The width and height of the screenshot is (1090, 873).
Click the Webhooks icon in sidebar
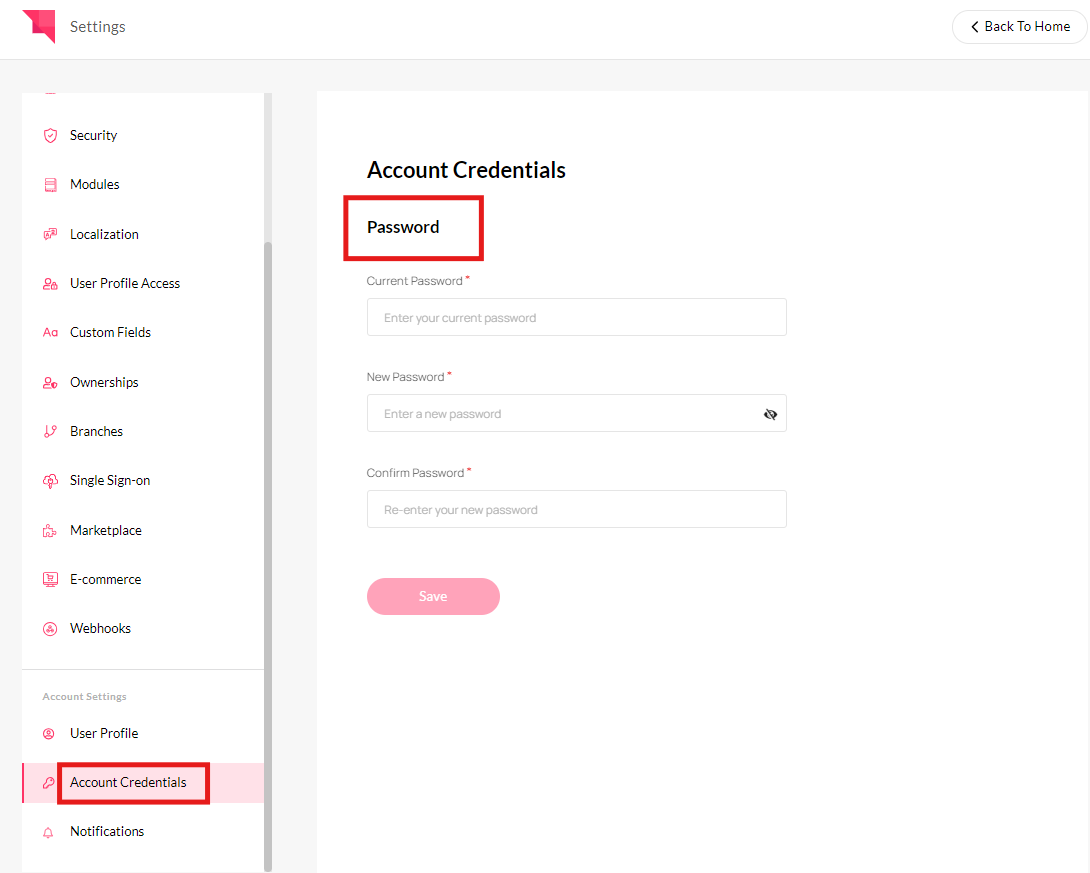point(50,629)
